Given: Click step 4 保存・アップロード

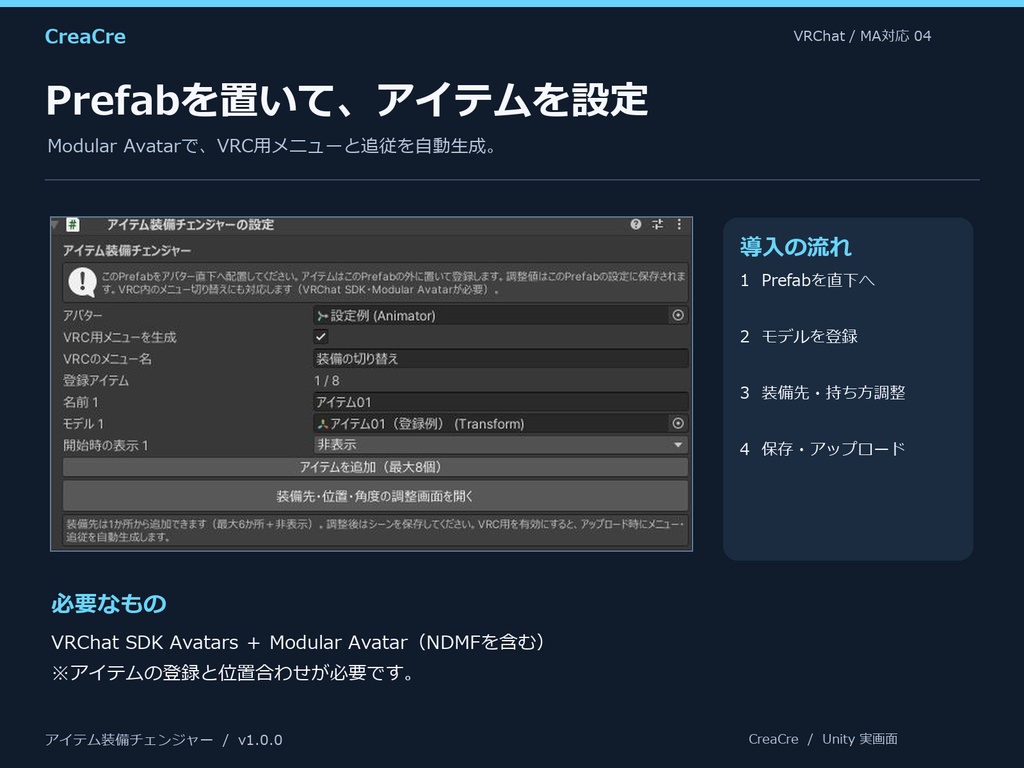Looking at the screenshot, I should pos(822,449).
